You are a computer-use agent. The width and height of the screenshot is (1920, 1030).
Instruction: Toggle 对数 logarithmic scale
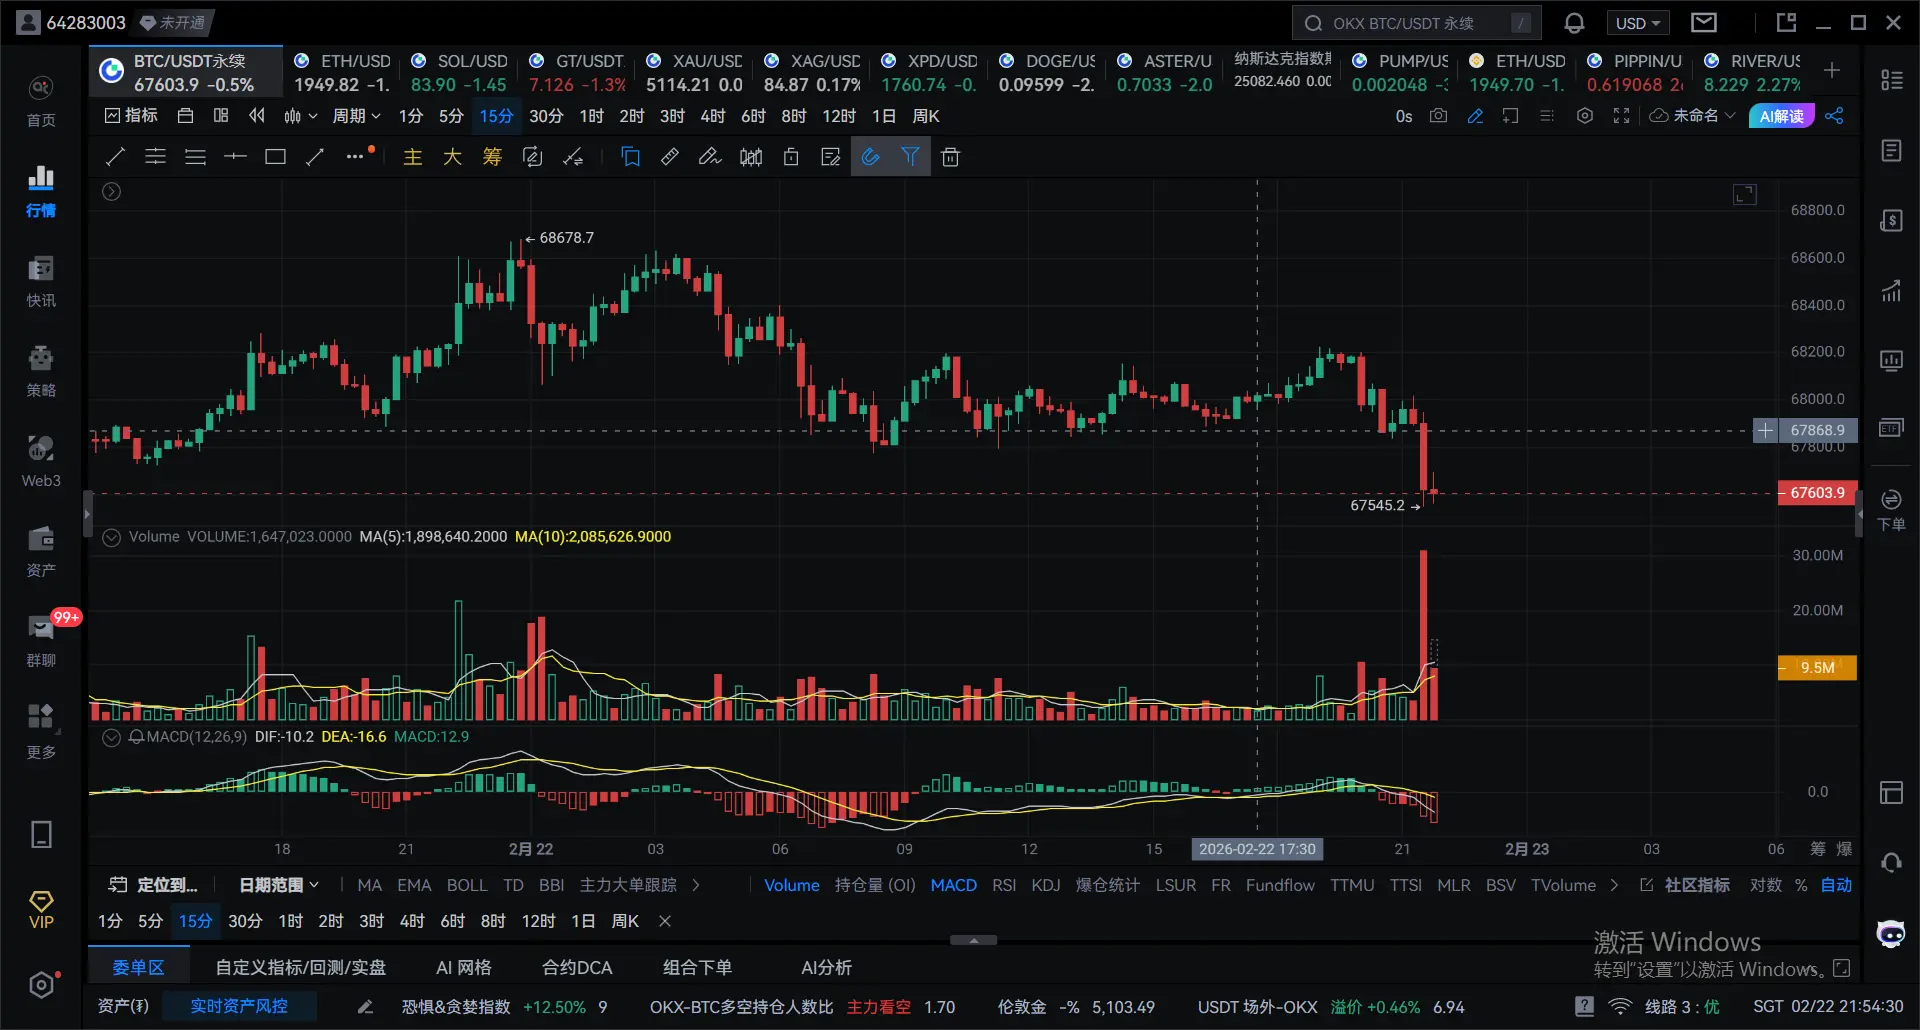tap(1766, 885)
